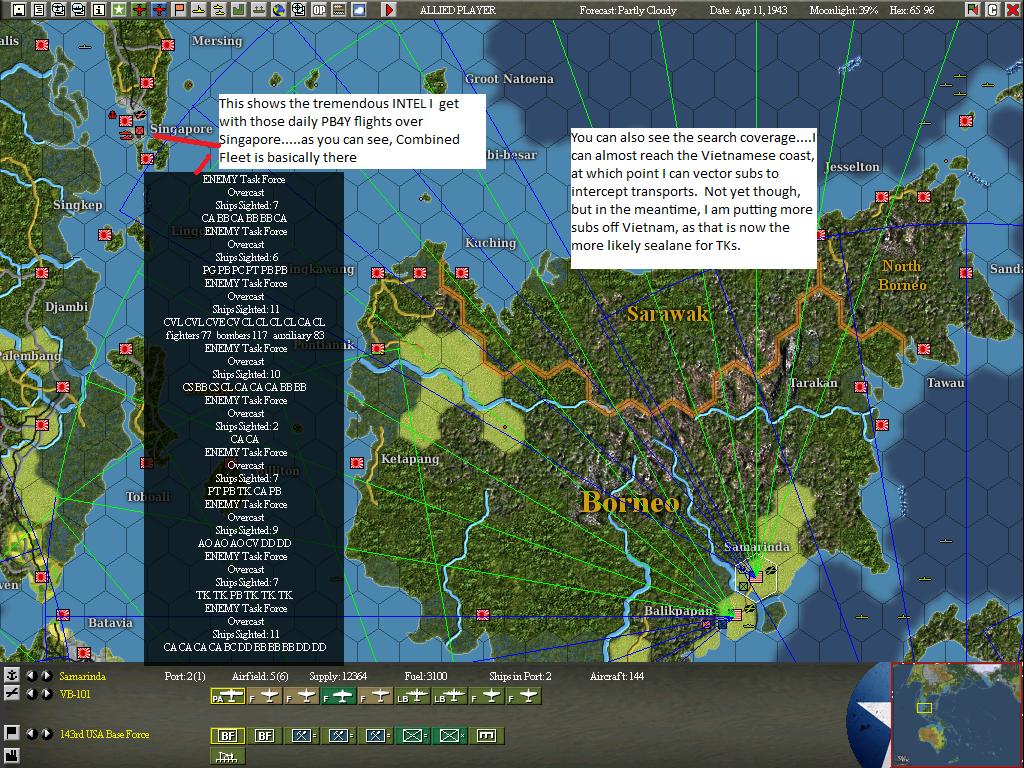Open the 143rd USA Base Force link
The width and height of the screenshot is (1024, 768).
coord(104,734)
